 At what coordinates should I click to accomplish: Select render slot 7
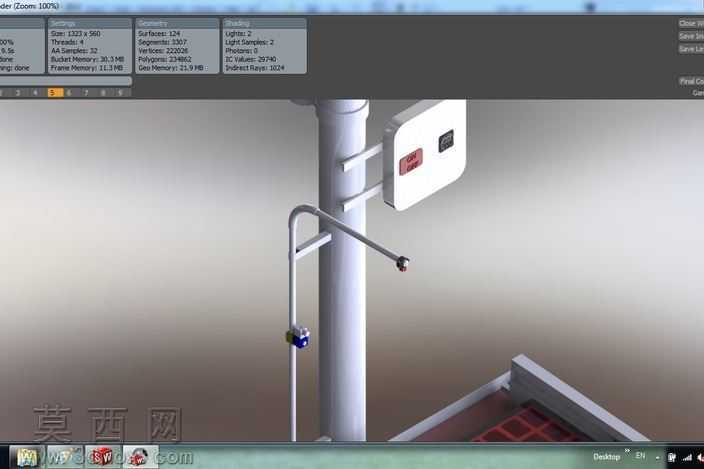click(86, 93)
